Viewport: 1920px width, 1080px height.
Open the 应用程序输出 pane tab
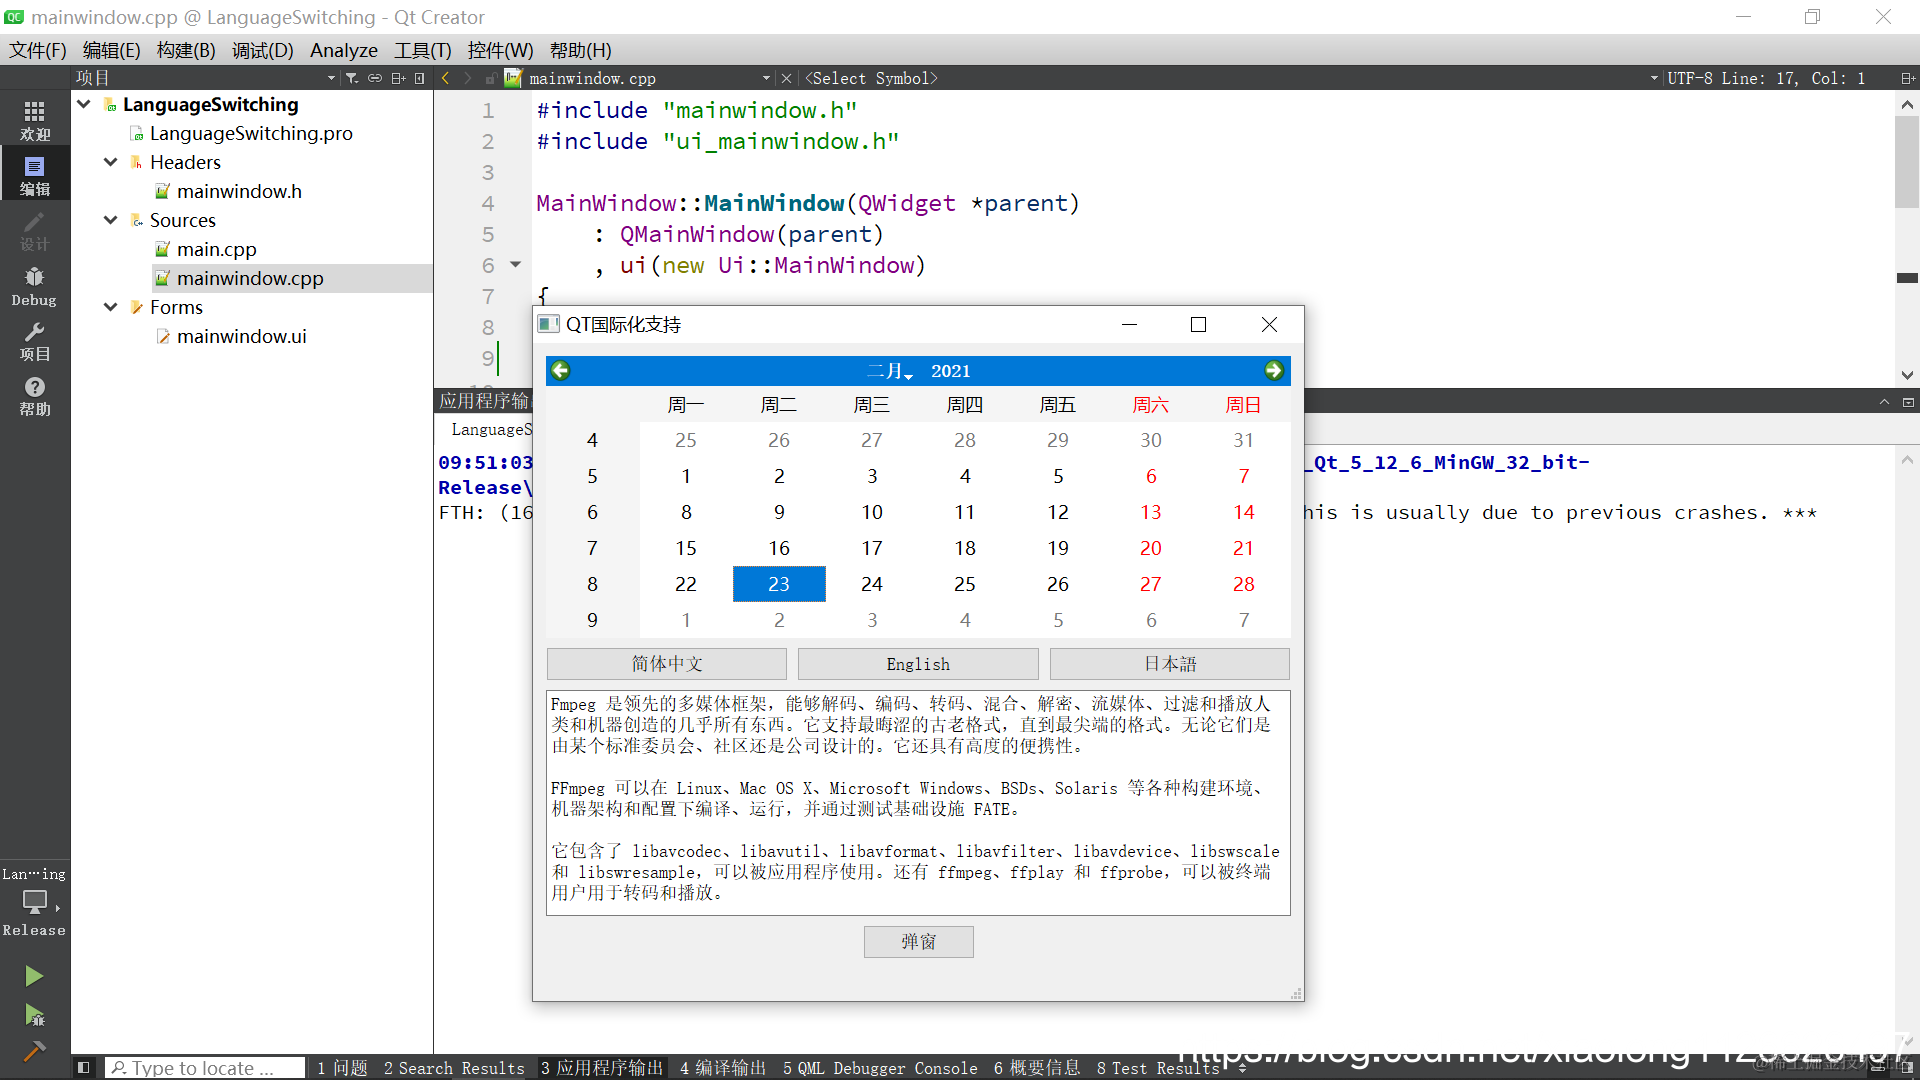click(602, 1068)
